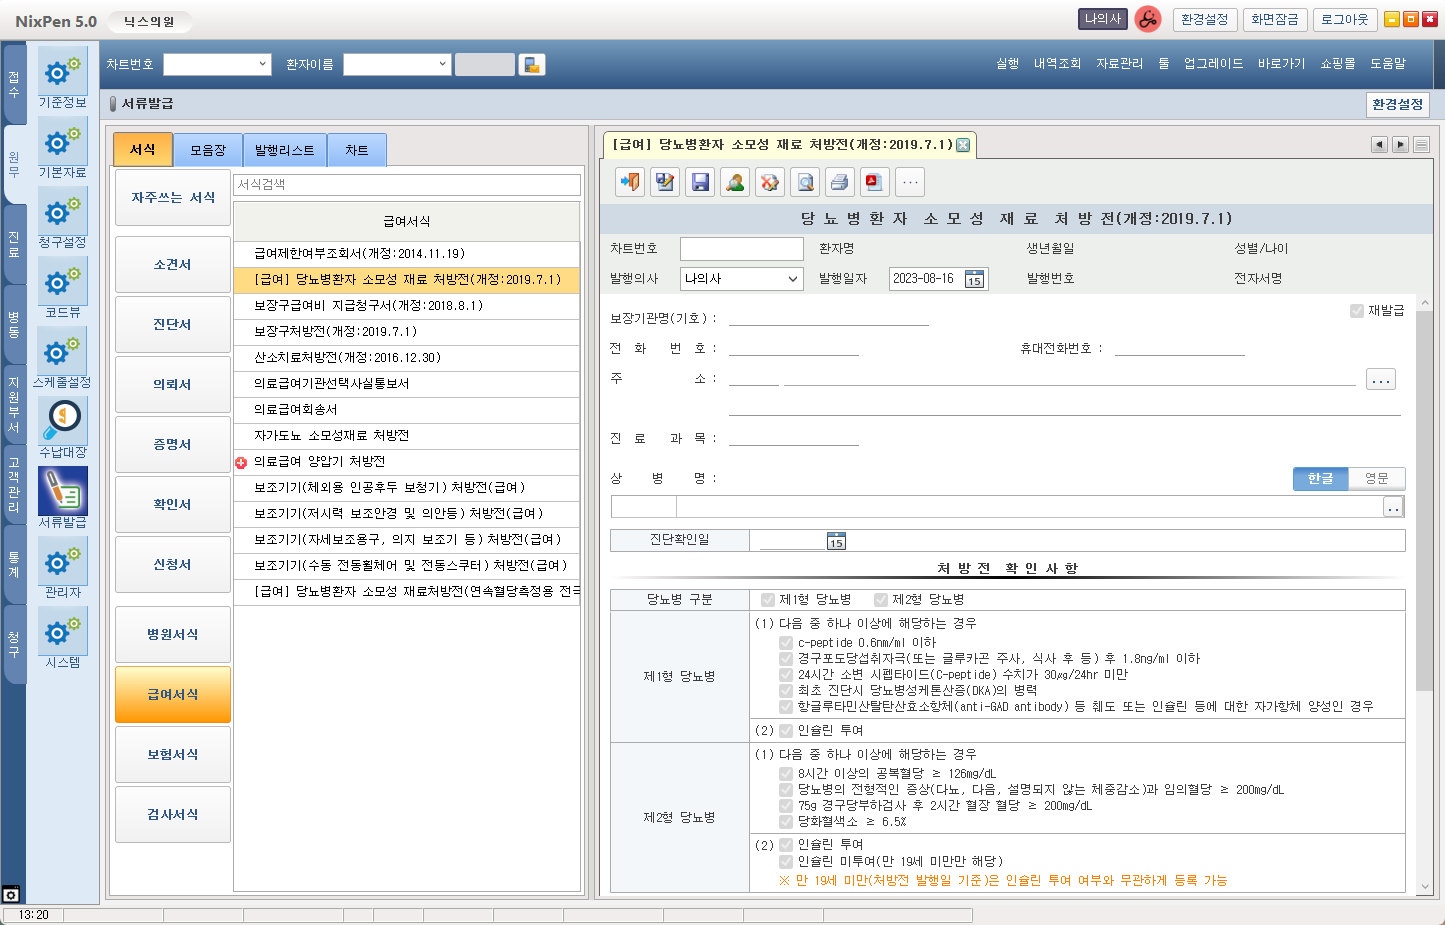
Task: Click the 진단서 category button
Action: tap(172, 325)
